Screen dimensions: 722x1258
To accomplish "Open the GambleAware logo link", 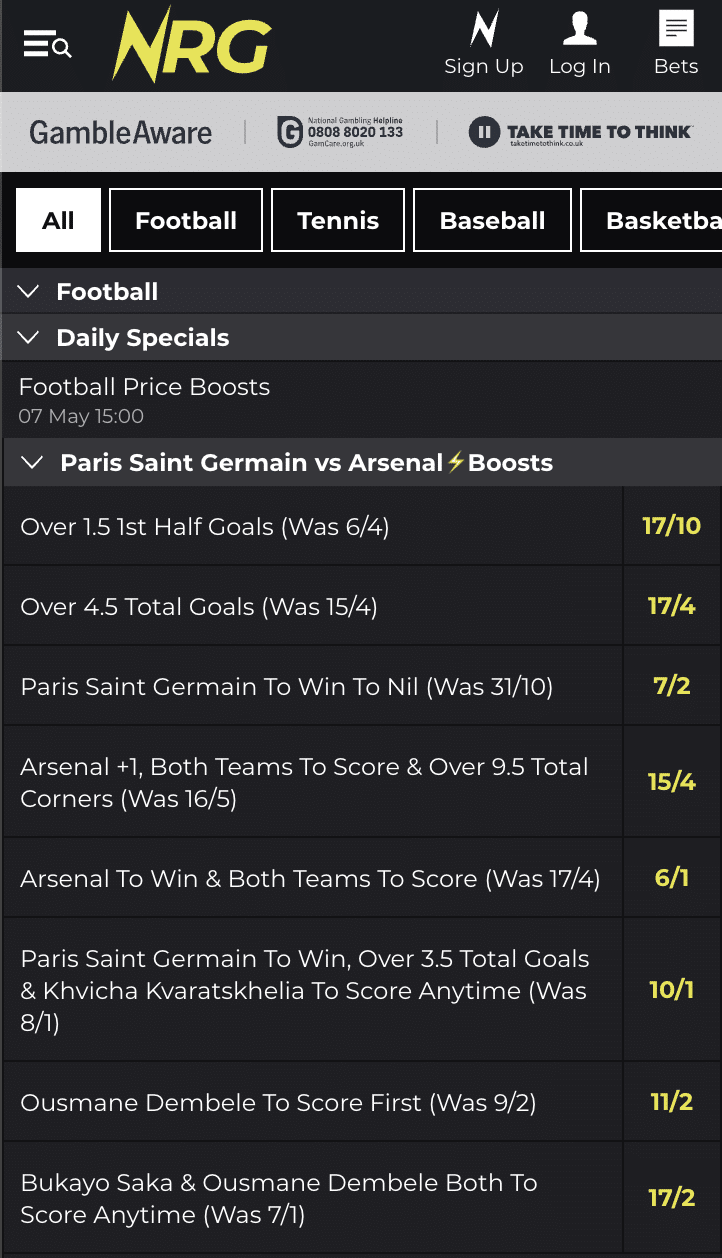I will click(x=120, y=132).
